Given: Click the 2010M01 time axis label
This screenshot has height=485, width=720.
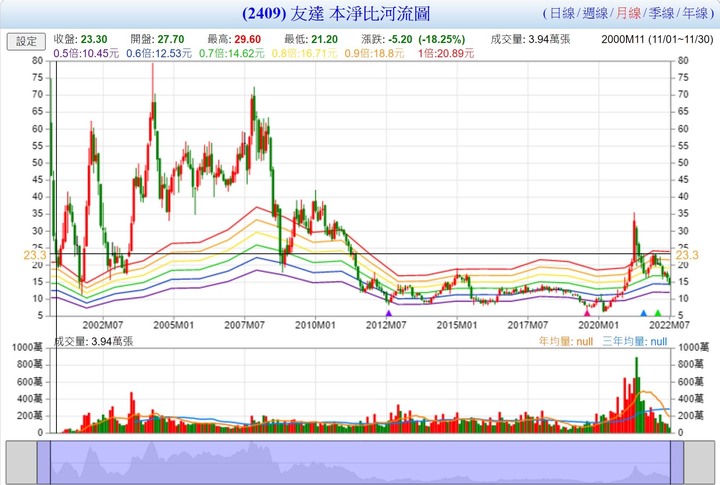Looking at the screenshot, I should [315, 325].
